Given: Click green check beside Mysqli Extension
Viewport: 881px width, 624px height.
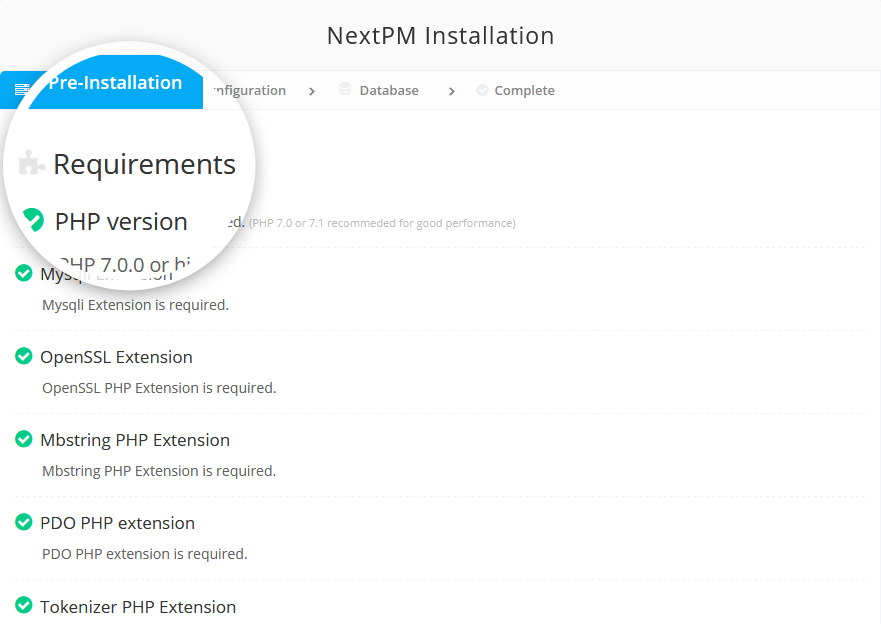Looking at the screenshot, I should click(24, 273).
